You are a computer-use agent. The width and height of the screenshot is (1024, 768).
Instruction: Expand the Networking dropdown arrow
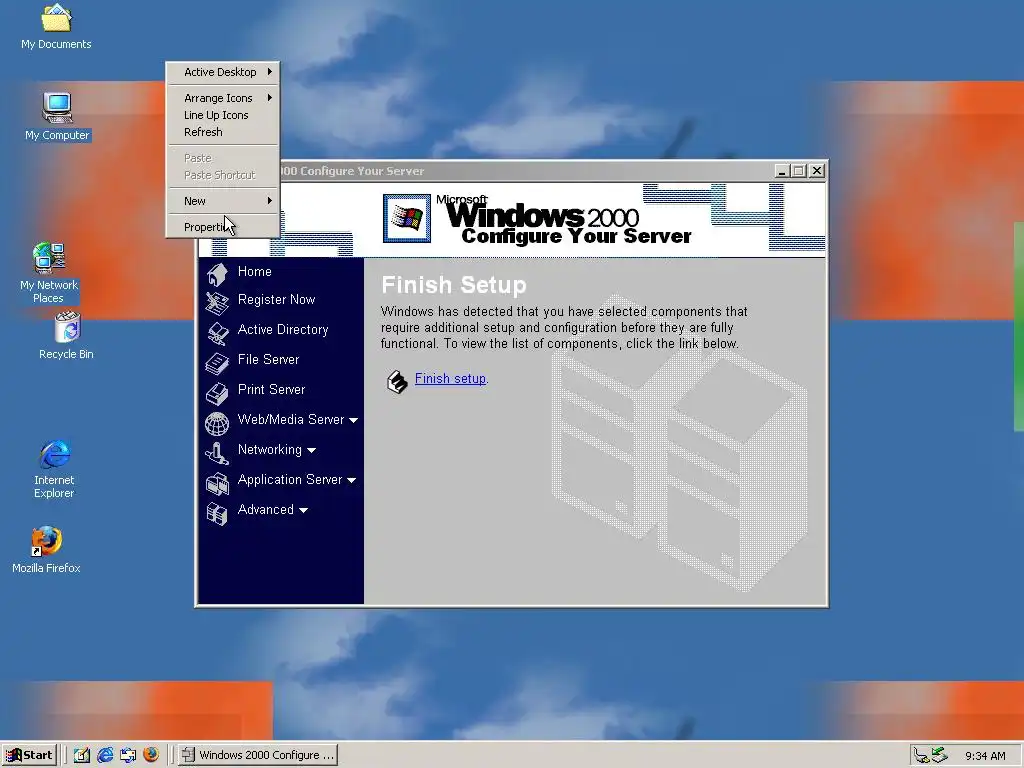coord(312,450)
